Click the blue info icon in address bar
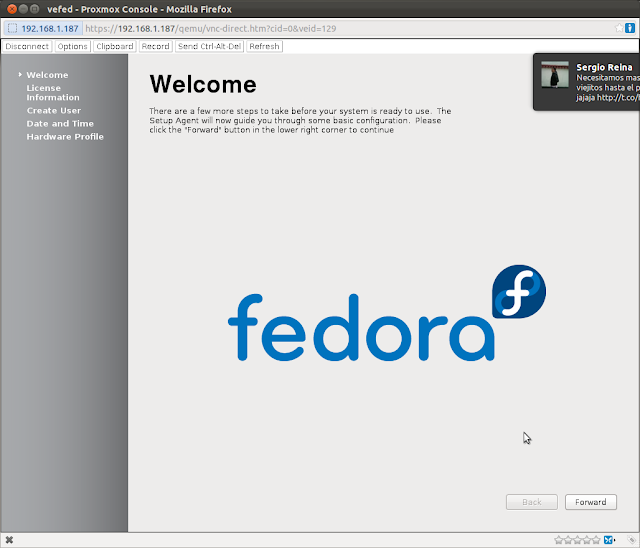The image size is (640, 548). pyautogui.click(x=630, y=28)
